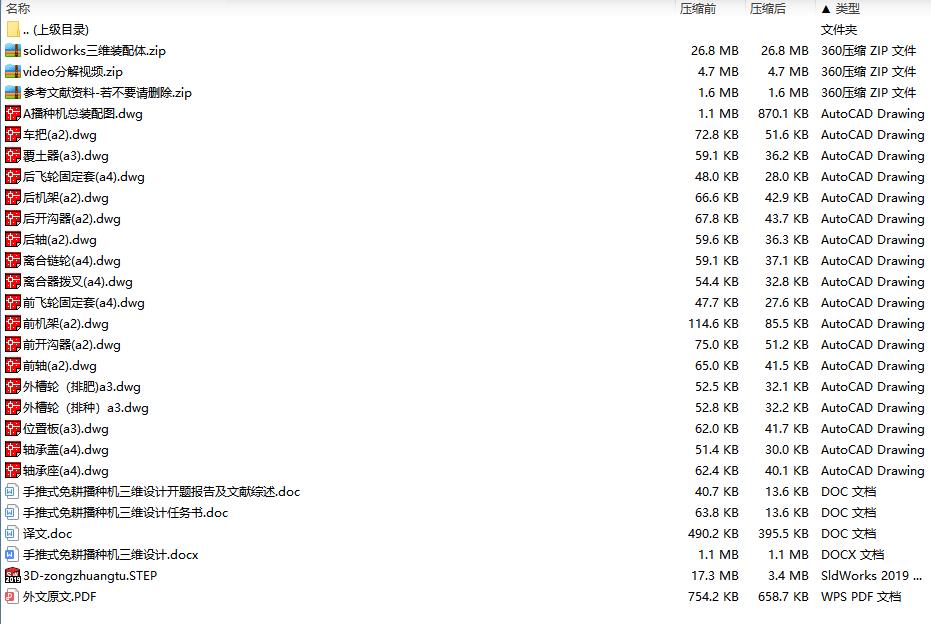Click the 离合链轮(a4).dwg file icon
This screenshot has width=931, height=624.
tap(13, 261)
